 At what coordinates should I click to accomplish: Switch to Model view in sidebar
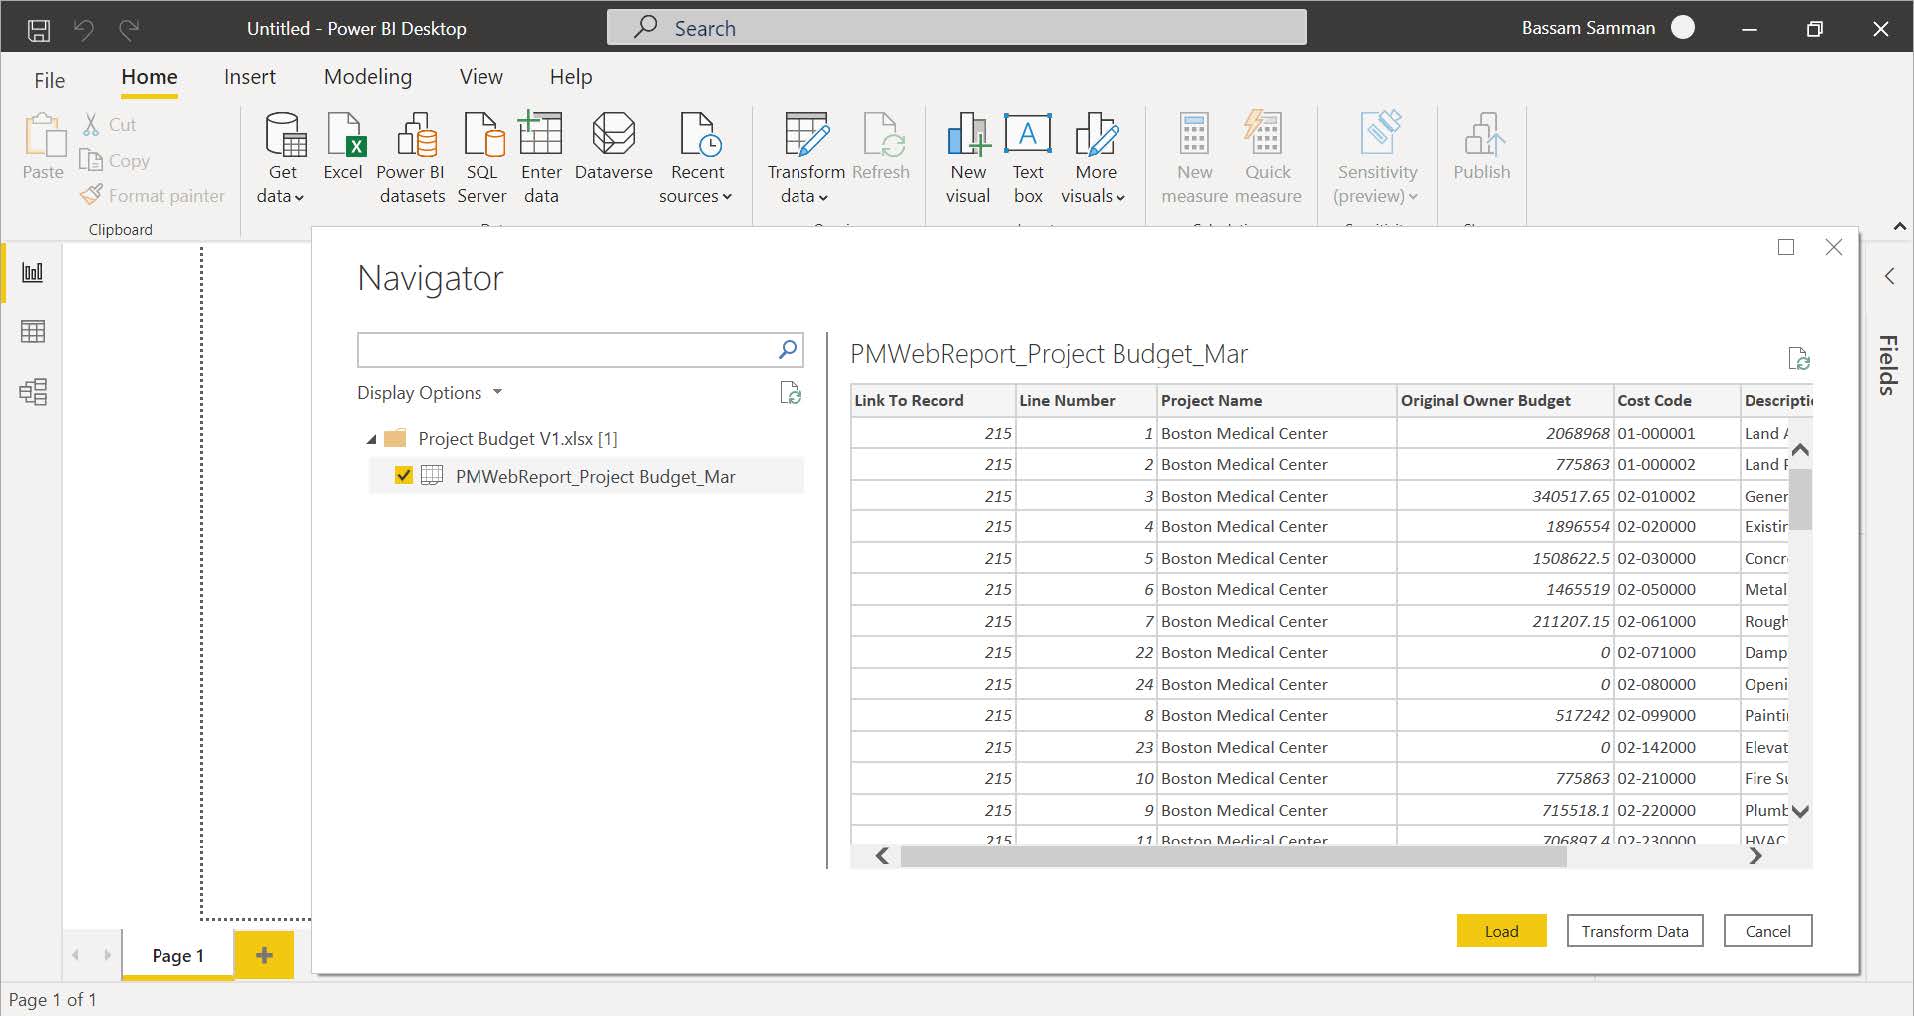(33, 391)
